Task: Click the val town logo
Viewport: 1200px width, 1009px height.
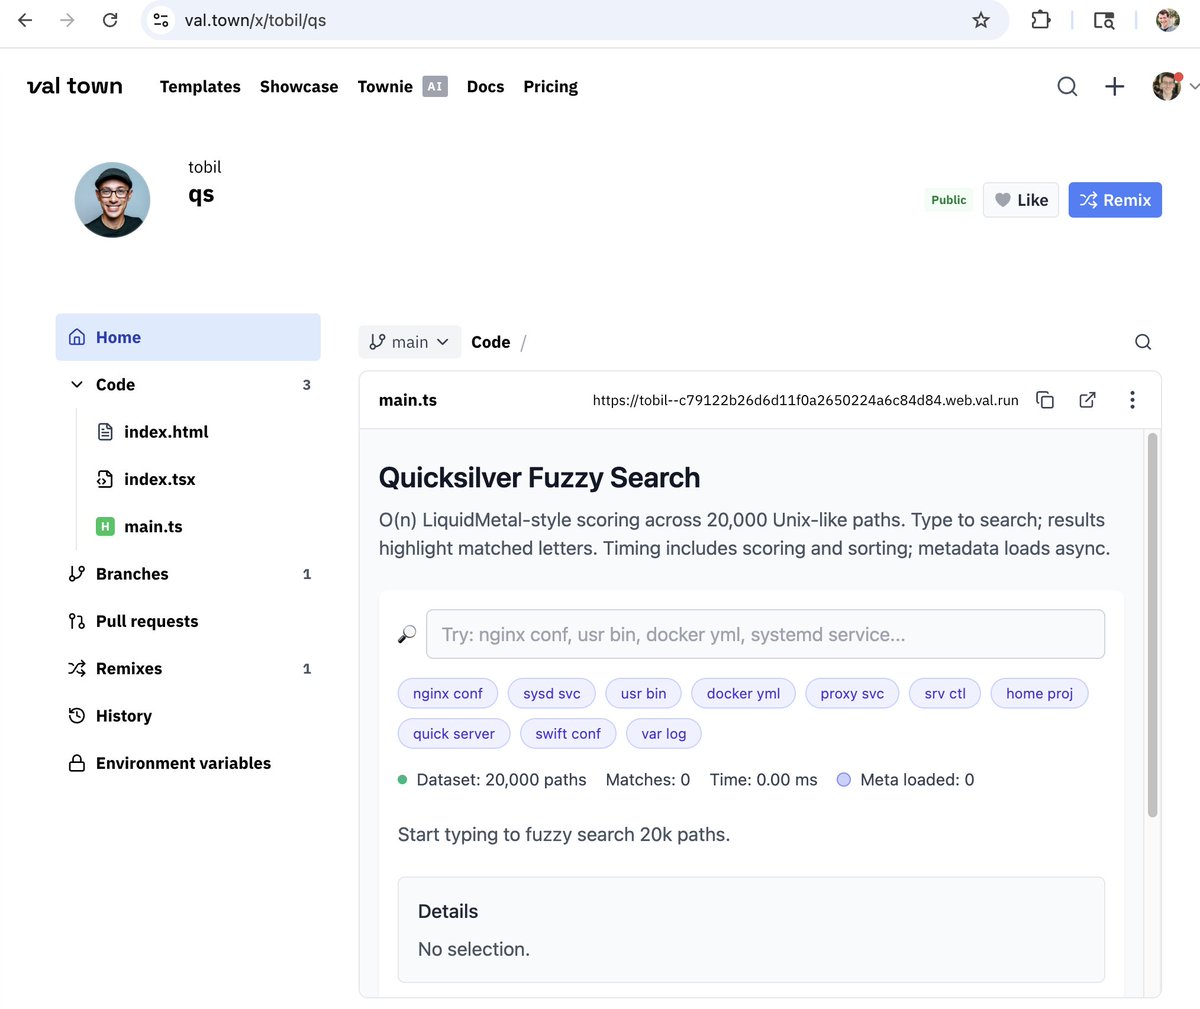Action: (74, 86)
